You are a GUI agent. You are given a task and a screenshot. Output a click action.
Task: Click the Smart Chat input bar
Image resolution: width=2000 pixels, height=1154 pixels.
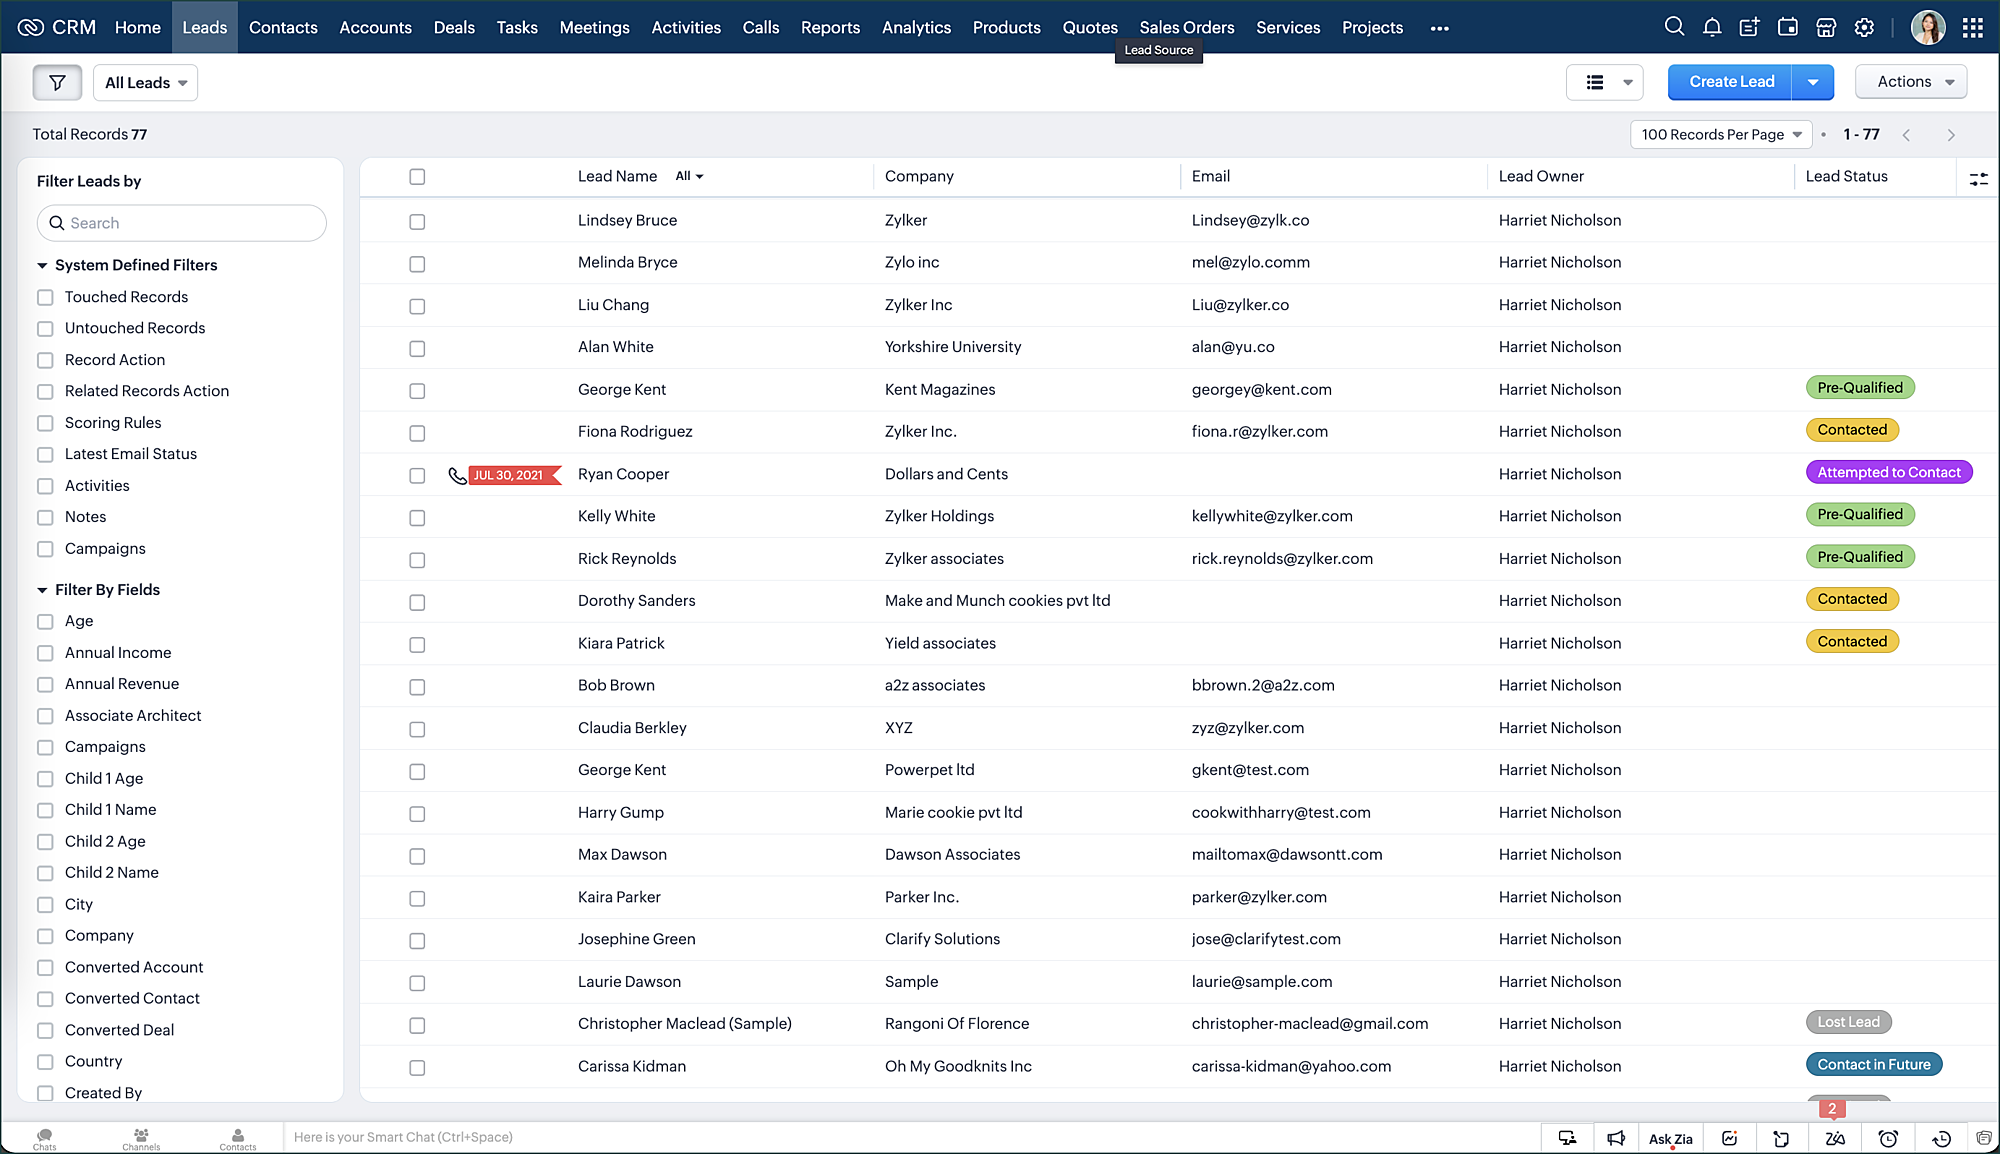[910, 1137]
